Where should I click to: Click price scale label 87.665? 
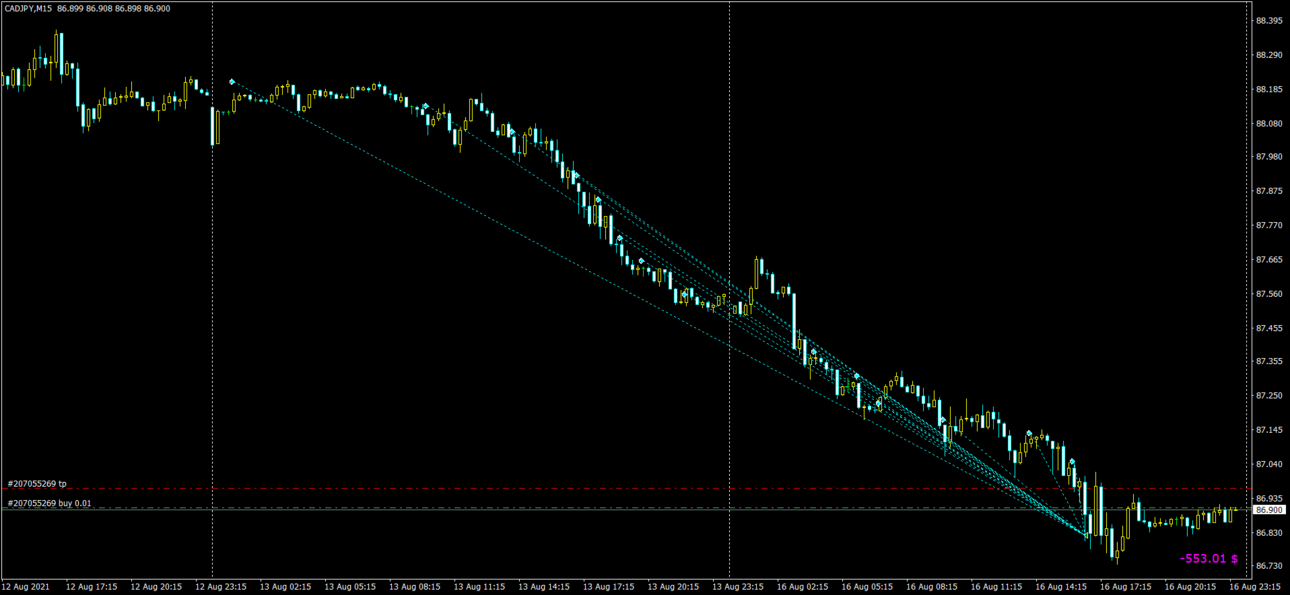click(1269, 260)
